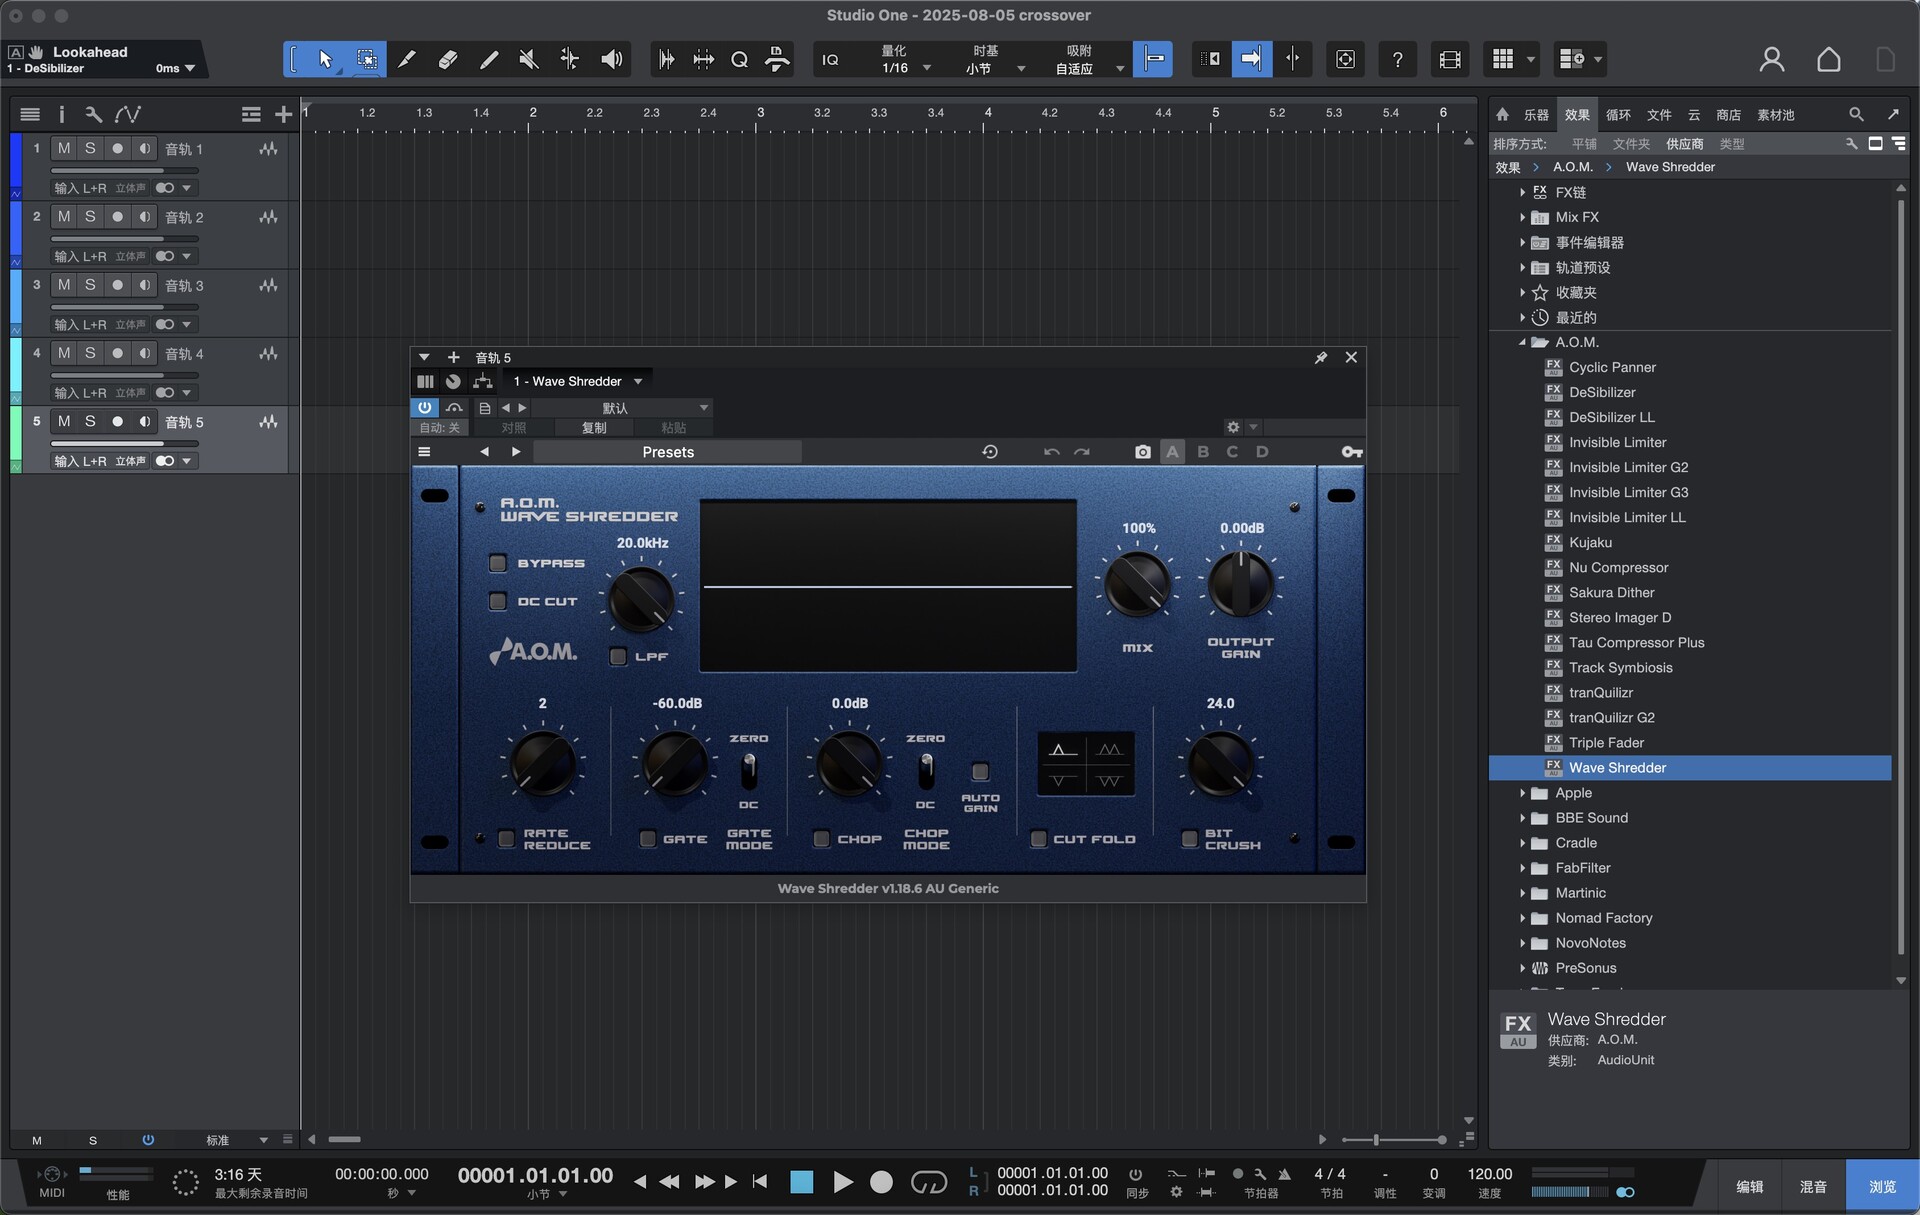Mute track 音轨 1
Screen dimensions: 1920x1215
[64, 148]
